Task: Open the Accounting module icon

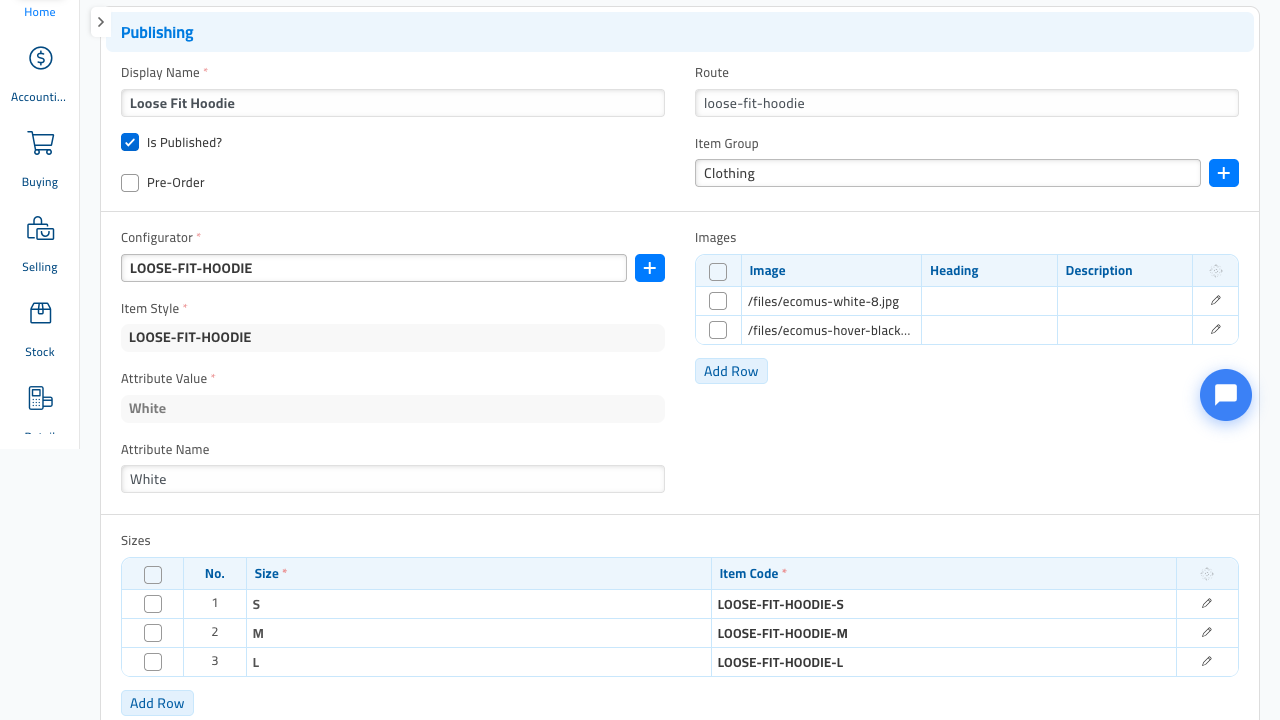Action: [x=40, y=58]
